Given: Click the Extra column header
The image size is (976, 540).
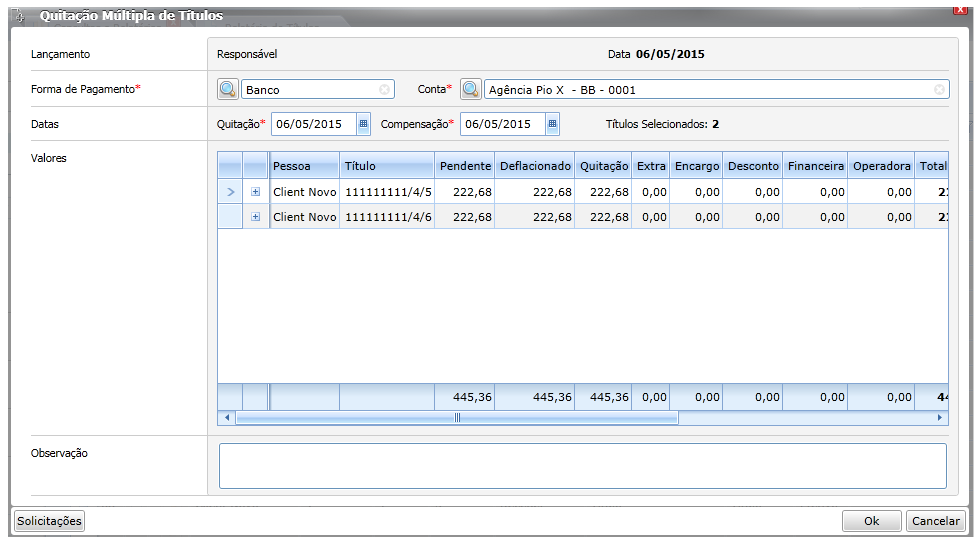Looking at the screenshot, I should coord(650,165).
